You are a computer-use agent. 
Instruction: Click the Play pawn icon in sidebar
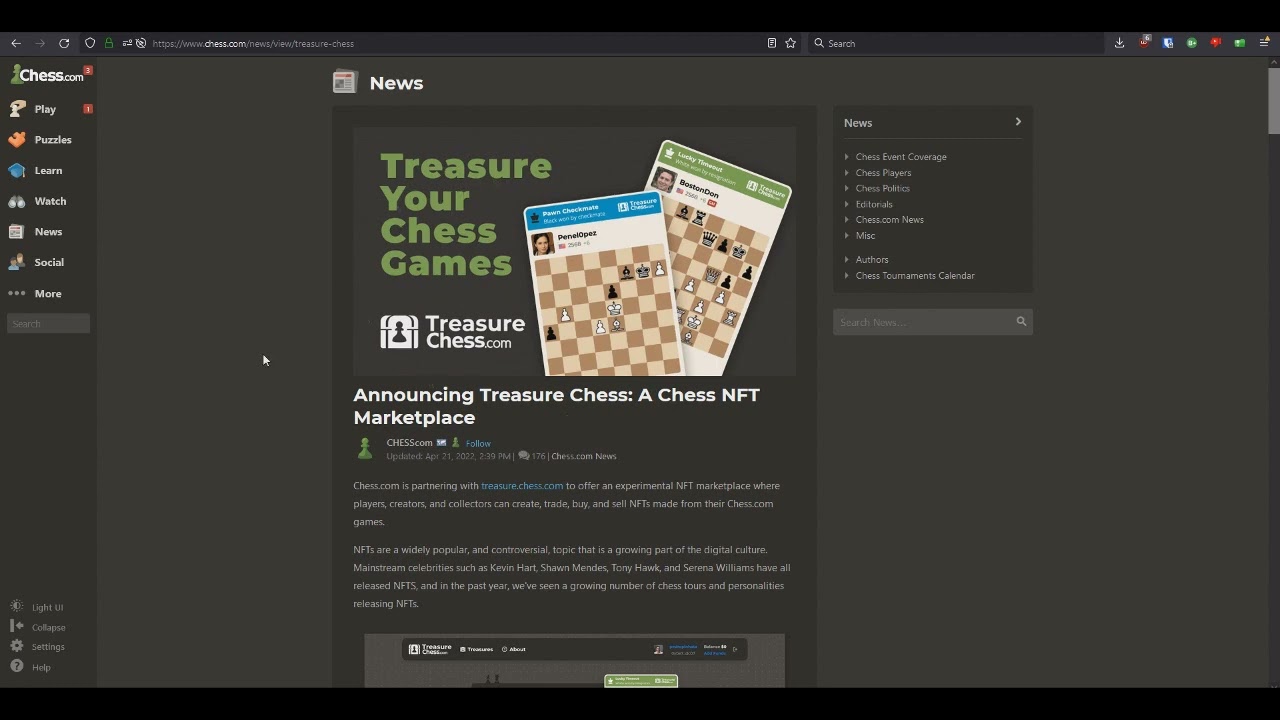coord(17,108)
